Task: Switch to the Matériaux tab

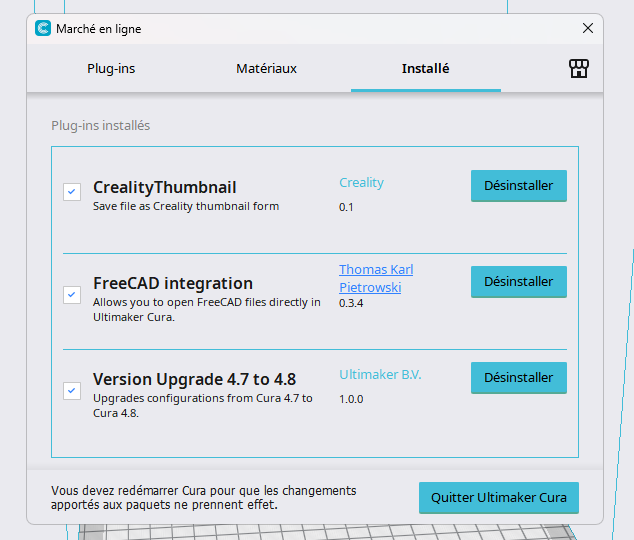Action: (x=266, y=69)
